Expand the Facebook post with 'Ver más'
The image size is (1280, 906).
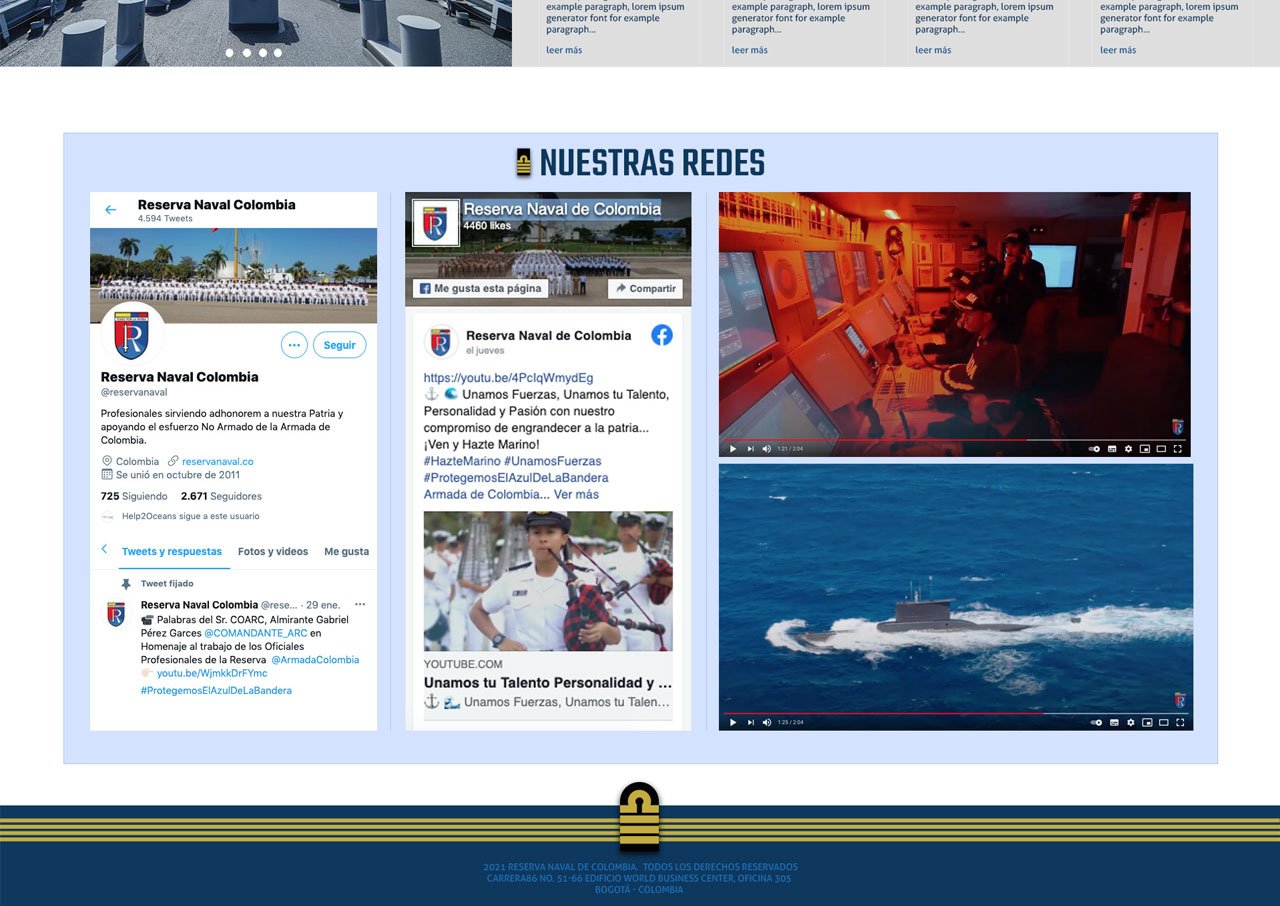pos(576,494)
